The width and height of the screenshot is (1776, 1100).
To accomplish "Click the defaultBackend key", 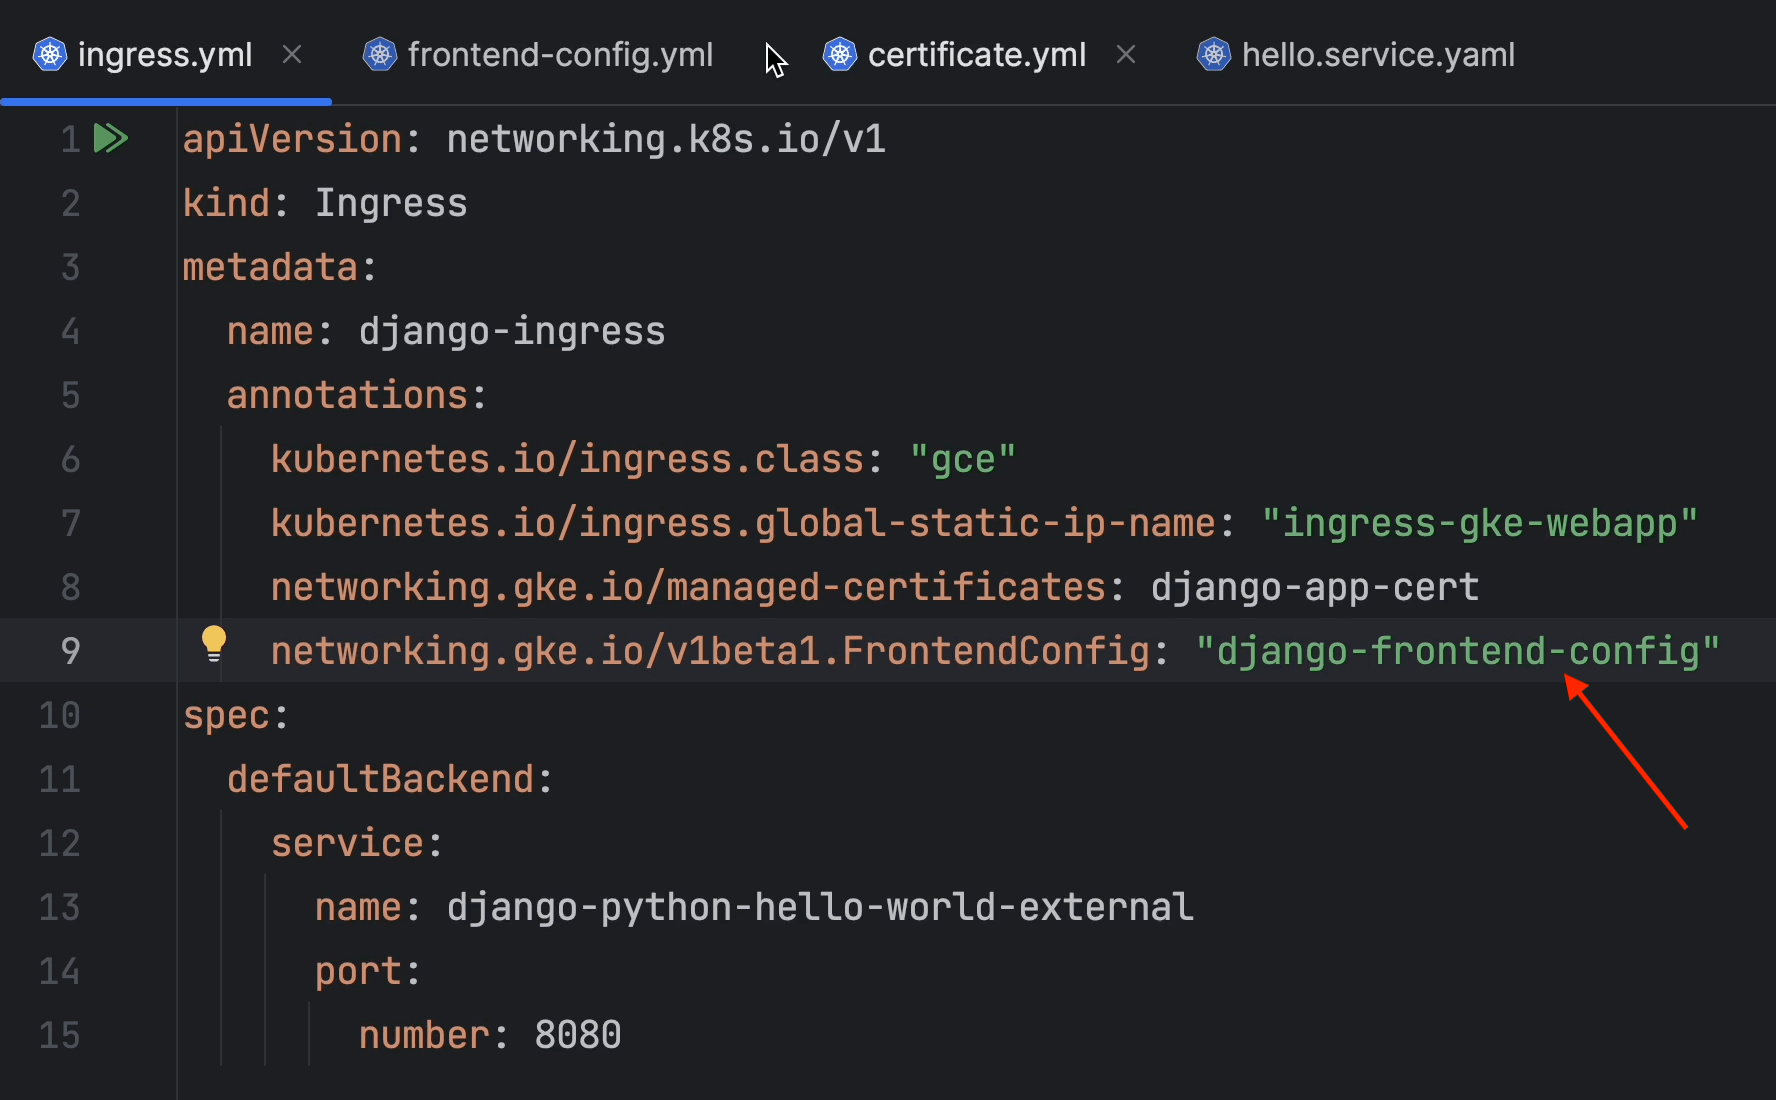I will 380,779.
